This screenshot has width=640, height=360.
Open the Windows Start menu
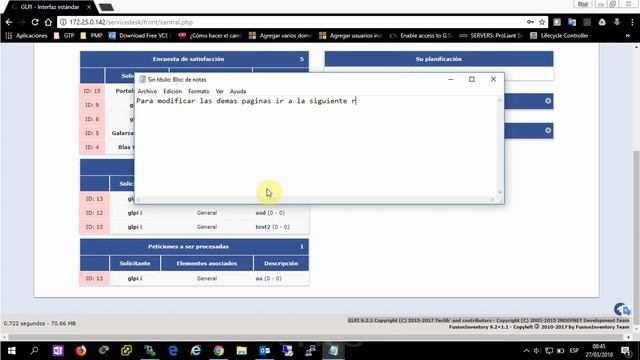click(11, 351)
